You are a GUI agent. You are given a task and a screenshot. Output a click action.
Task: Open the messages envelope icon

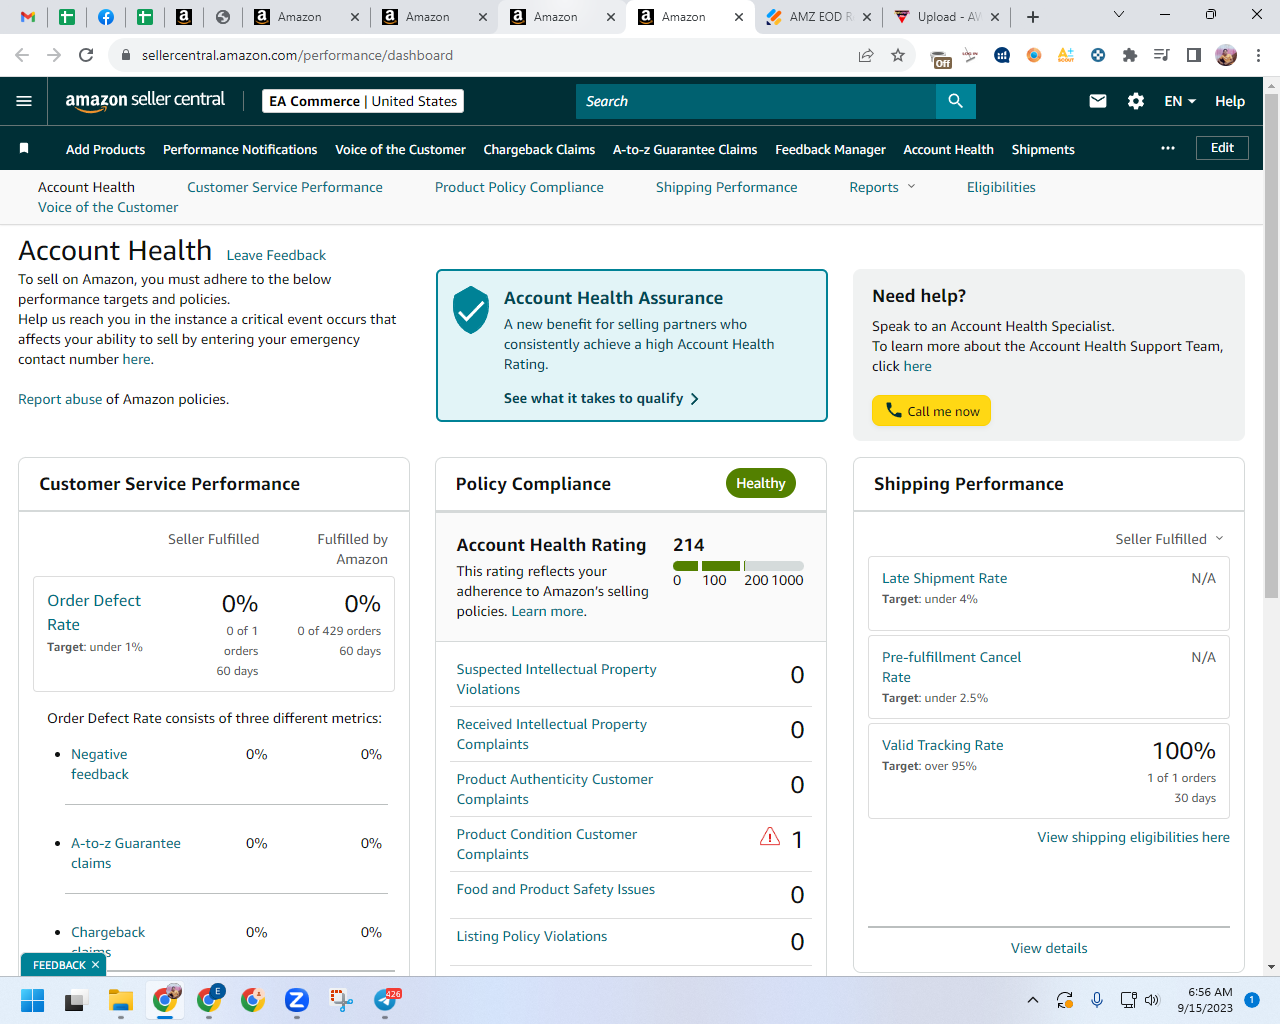click(x=1098, y=101)
